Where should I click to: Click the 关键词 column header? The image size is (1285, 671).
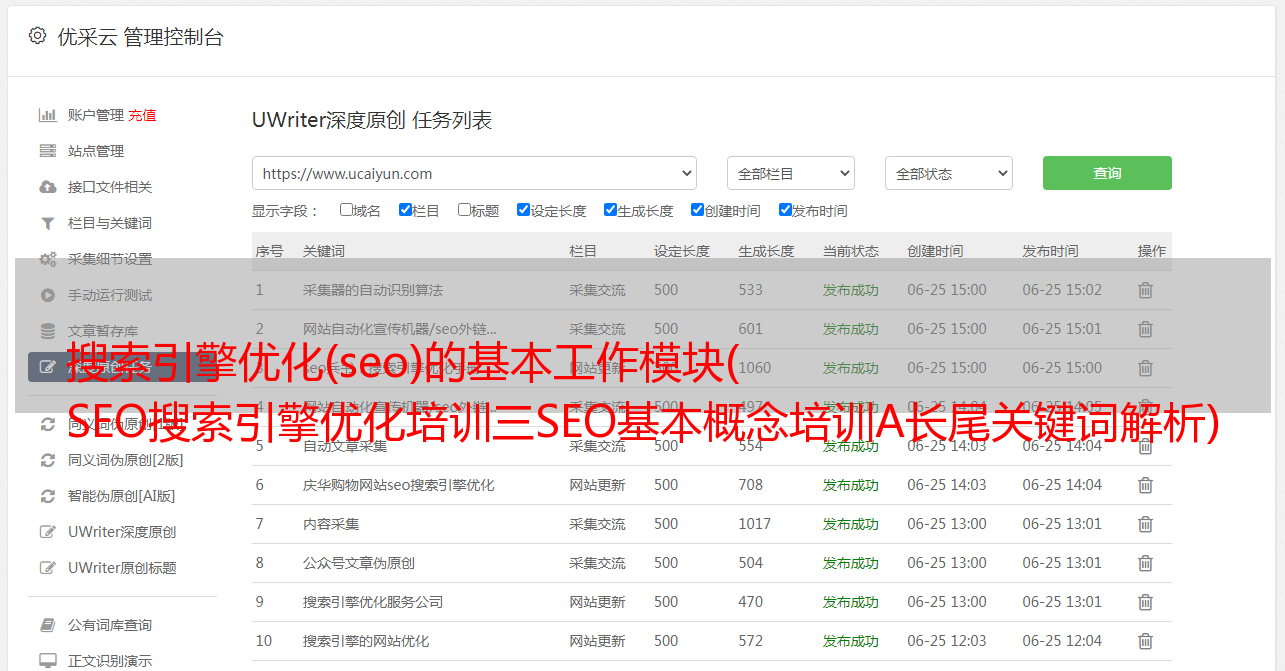(x=324, y=251)
